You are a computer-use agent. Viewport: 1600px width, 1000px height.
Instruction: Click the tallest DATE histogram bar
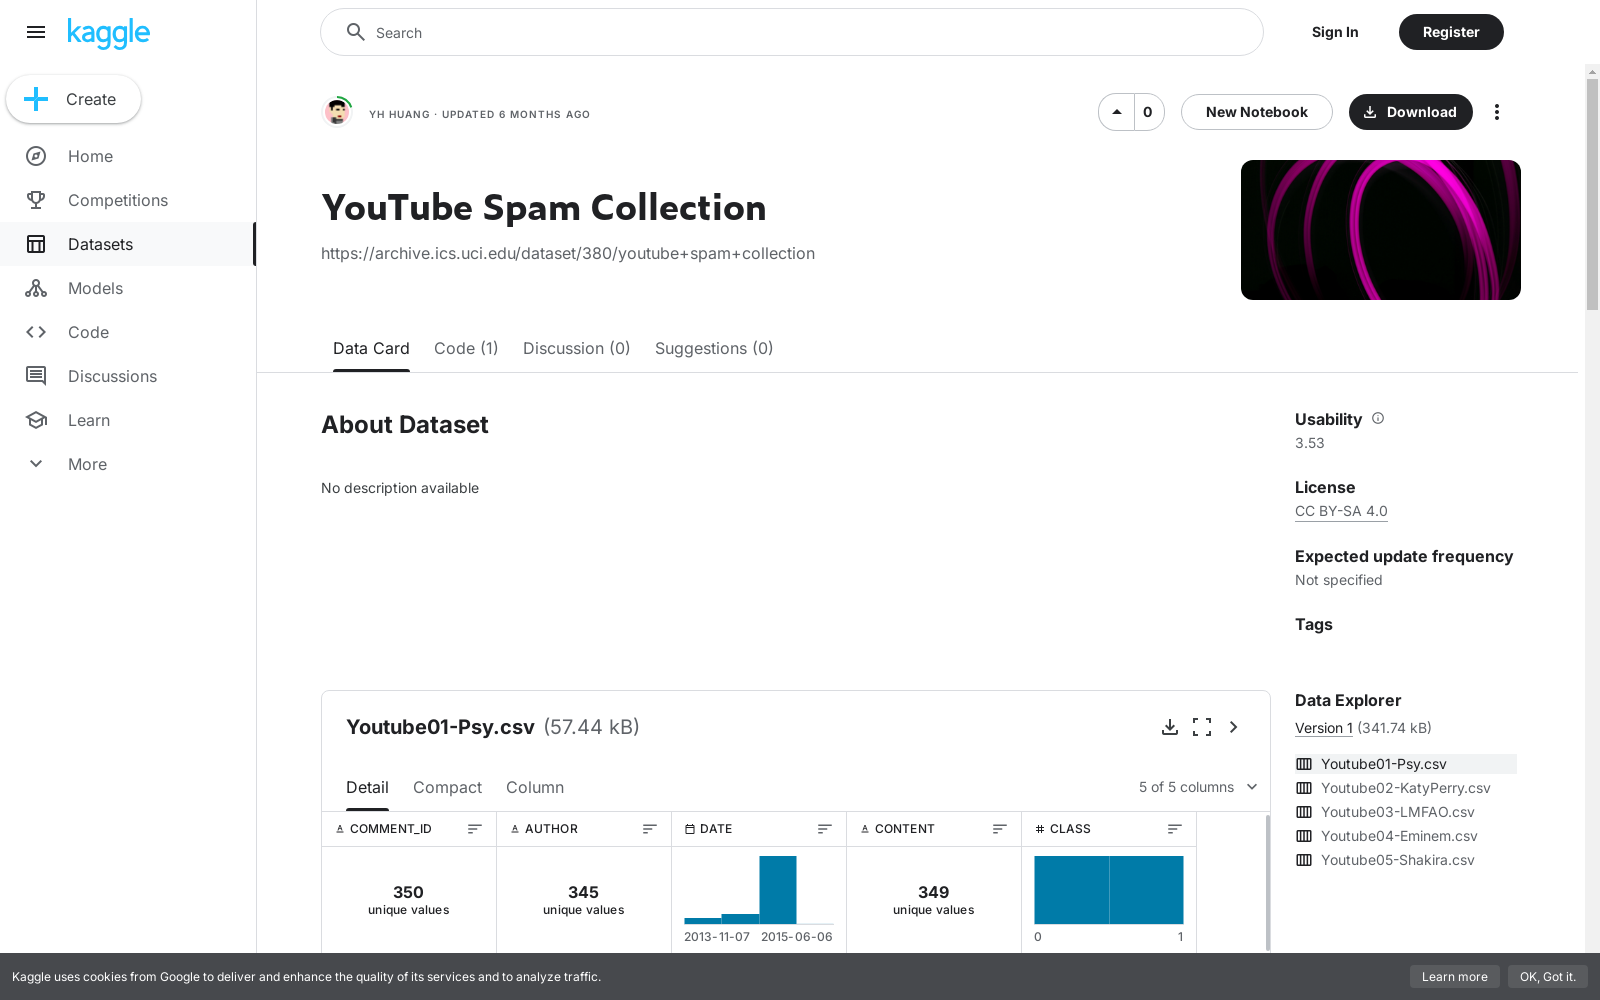pyautogui.click(x=778, y=889)
